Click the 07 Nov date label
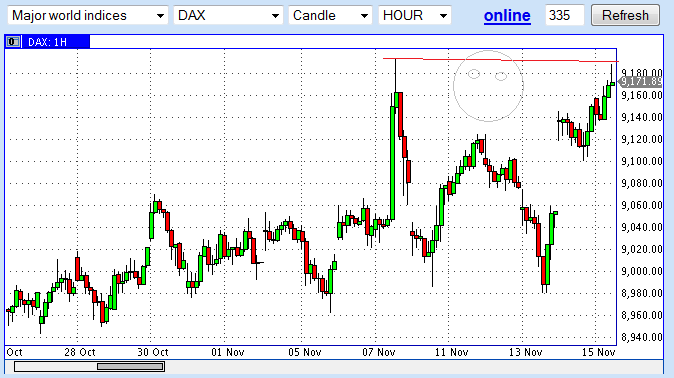Screen dimensions: 674x378 click(x=378, y=353)
